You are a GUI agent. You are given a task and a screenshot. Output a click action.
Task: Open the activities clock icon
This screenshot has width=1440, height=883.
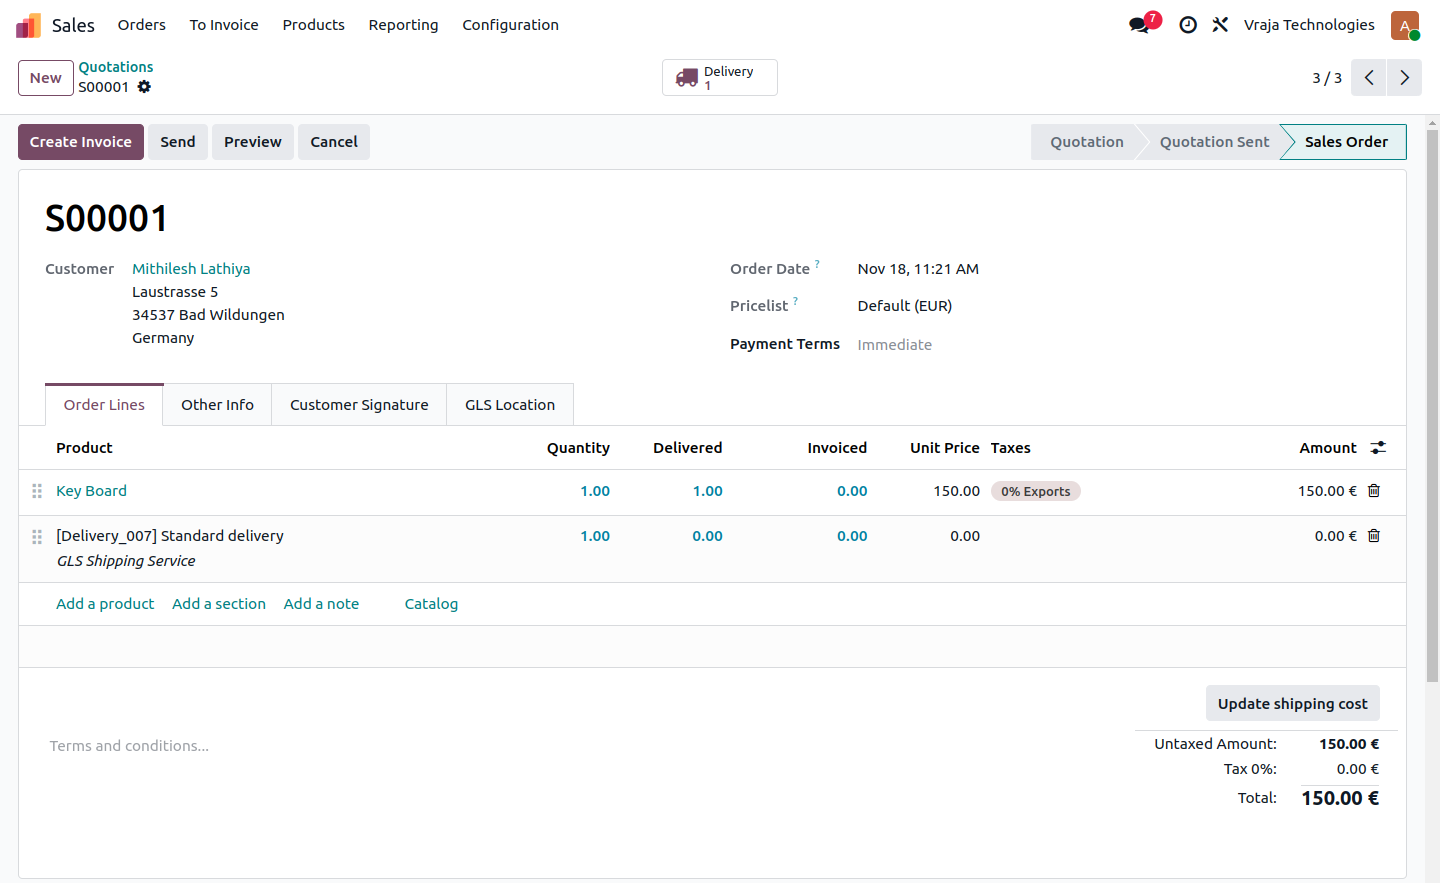click(1188, 25)
